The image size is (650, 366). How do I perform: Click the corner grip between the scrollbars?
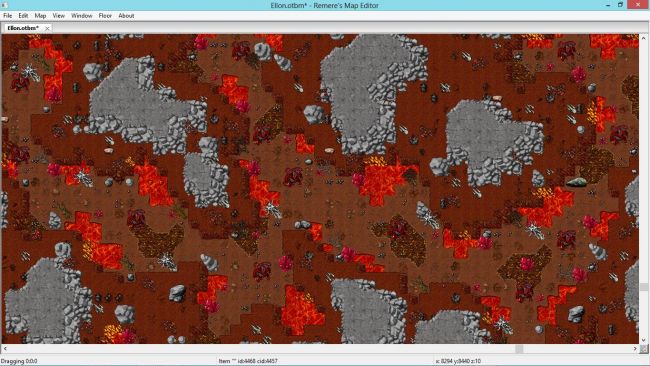click(644, 349)
